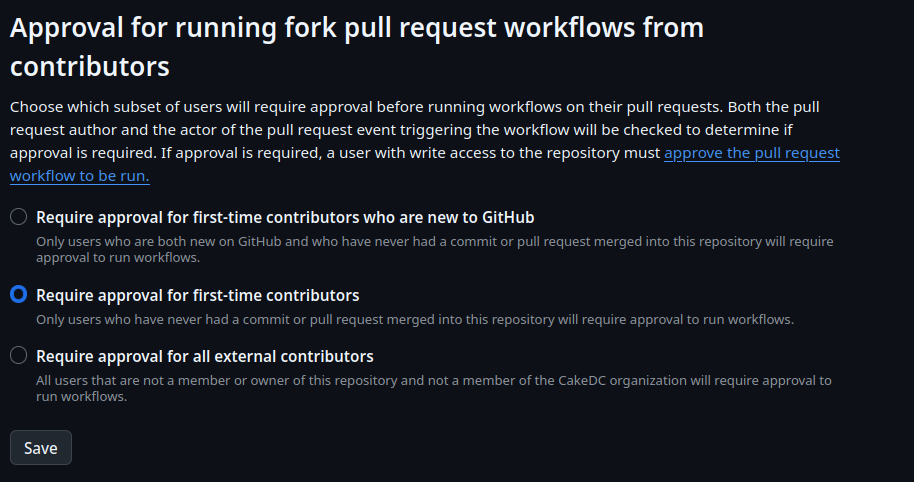Image resolution: width=914 pixels, height=482 pixels.
Task: Click the word "contributors" on the heading's second line
Action: click(x=90, y=66)
